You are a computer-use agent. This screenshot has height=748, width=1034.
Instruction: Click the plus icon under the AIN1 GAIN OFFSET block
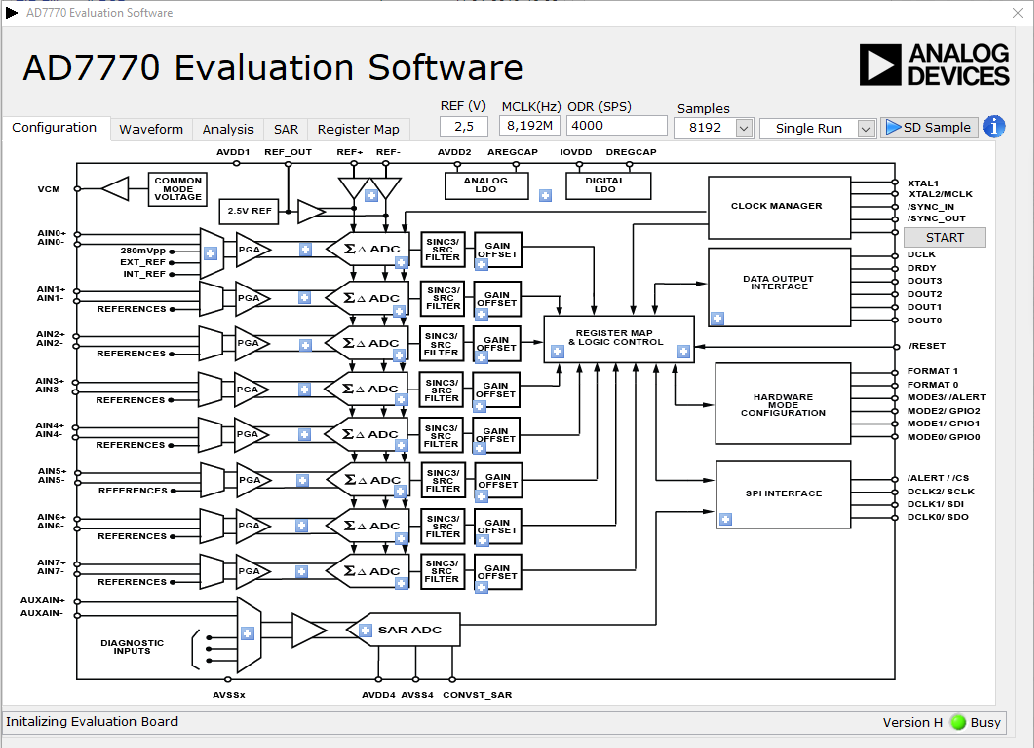tap(481, 314)
